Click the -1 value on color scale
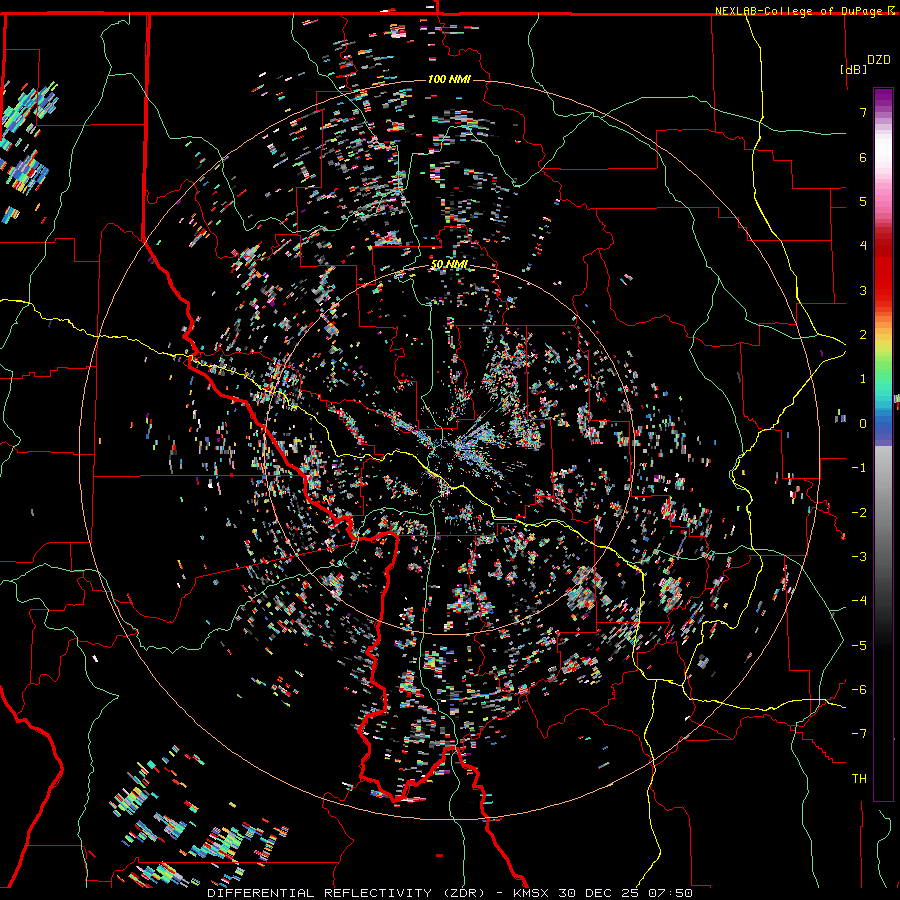 (x=859, y=468)
